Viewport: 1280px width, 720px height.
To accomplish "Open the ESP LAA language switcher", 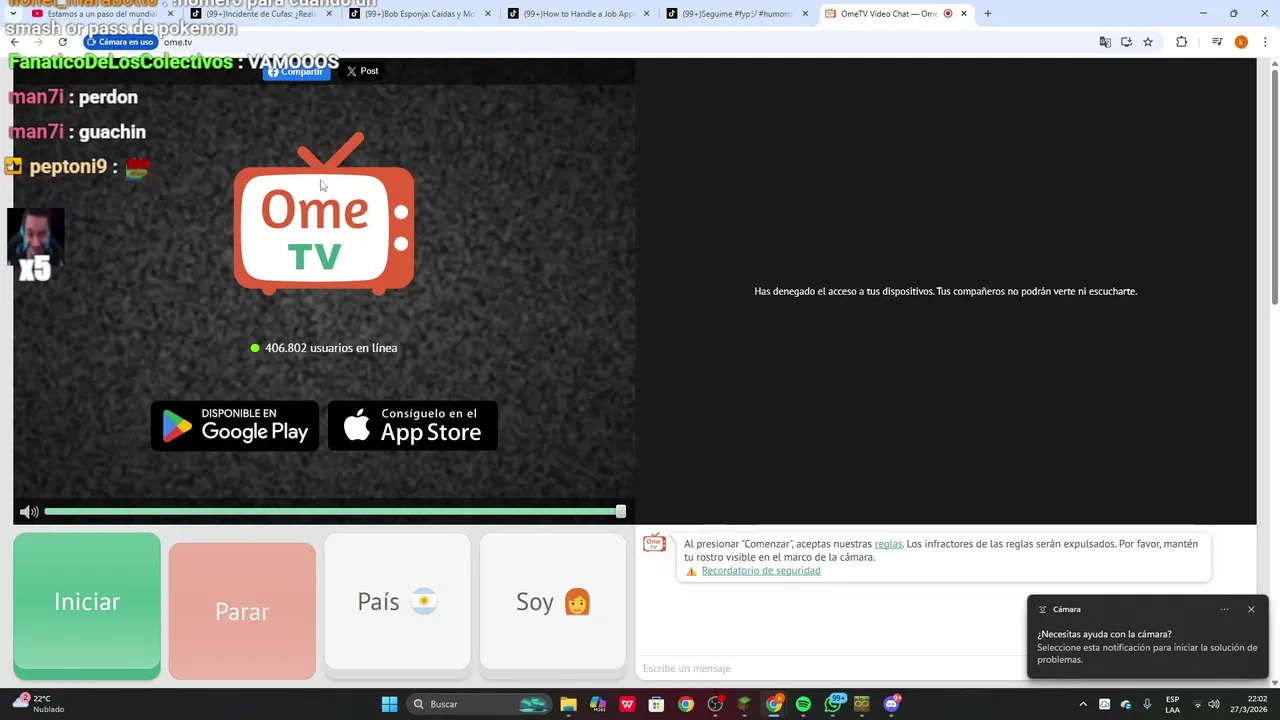I will [1172, 704].
